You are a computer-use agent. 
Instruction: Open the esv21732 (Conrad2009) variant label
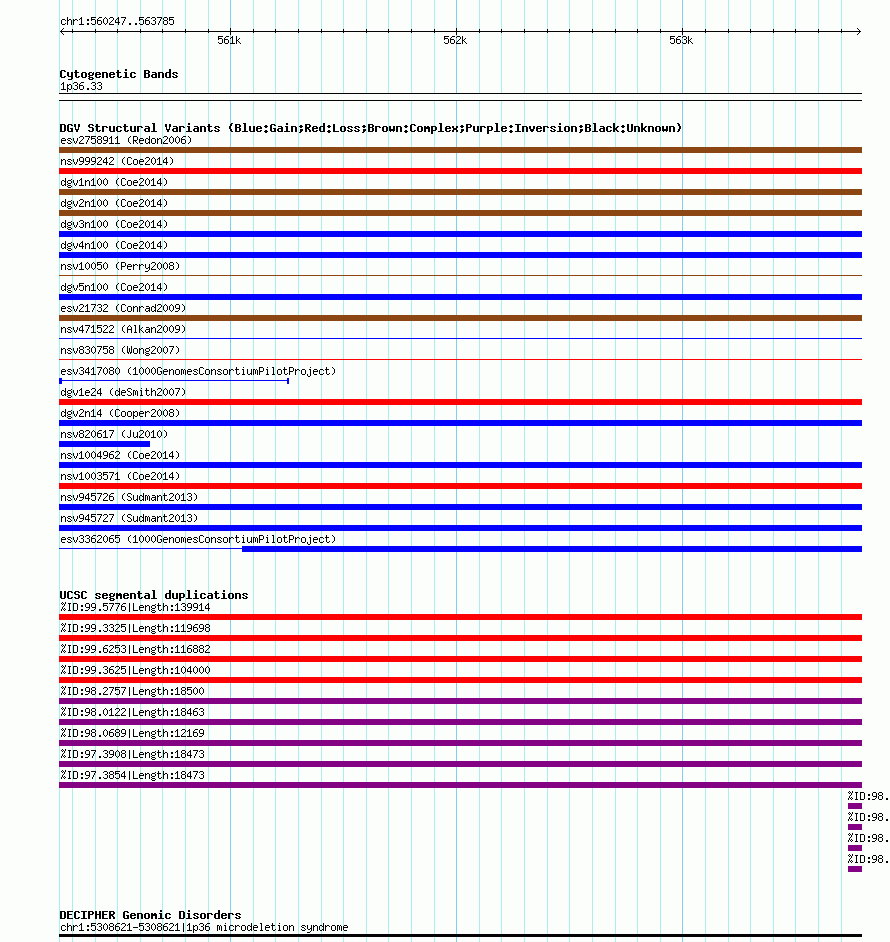pyautogui.click(x=123, y=308)
